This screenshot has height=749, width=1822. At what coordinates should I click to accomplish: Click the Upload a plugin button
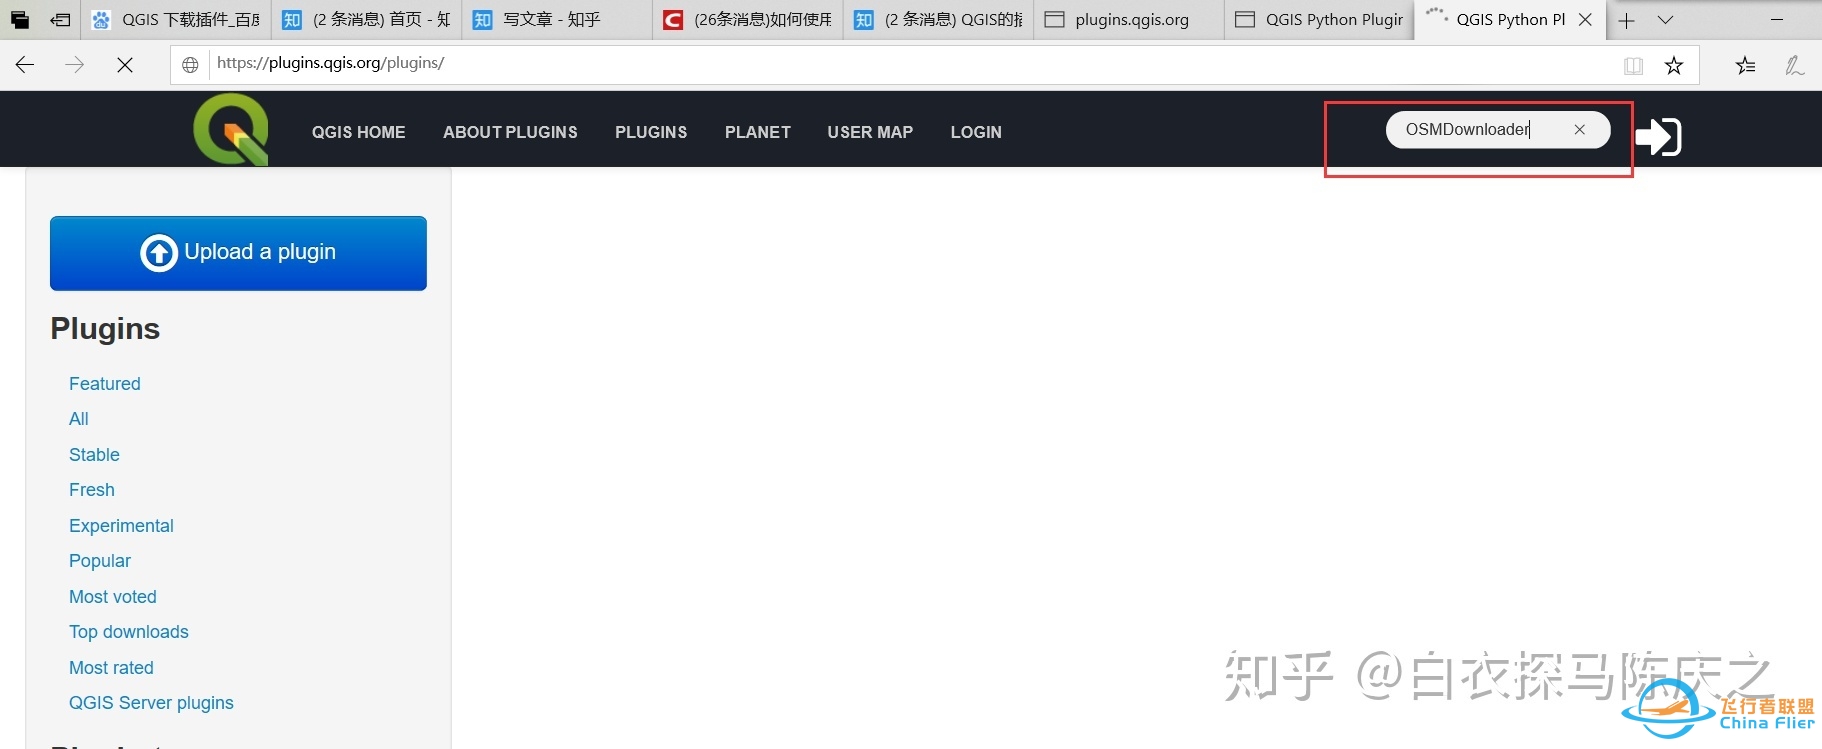[x=238, y=253]
